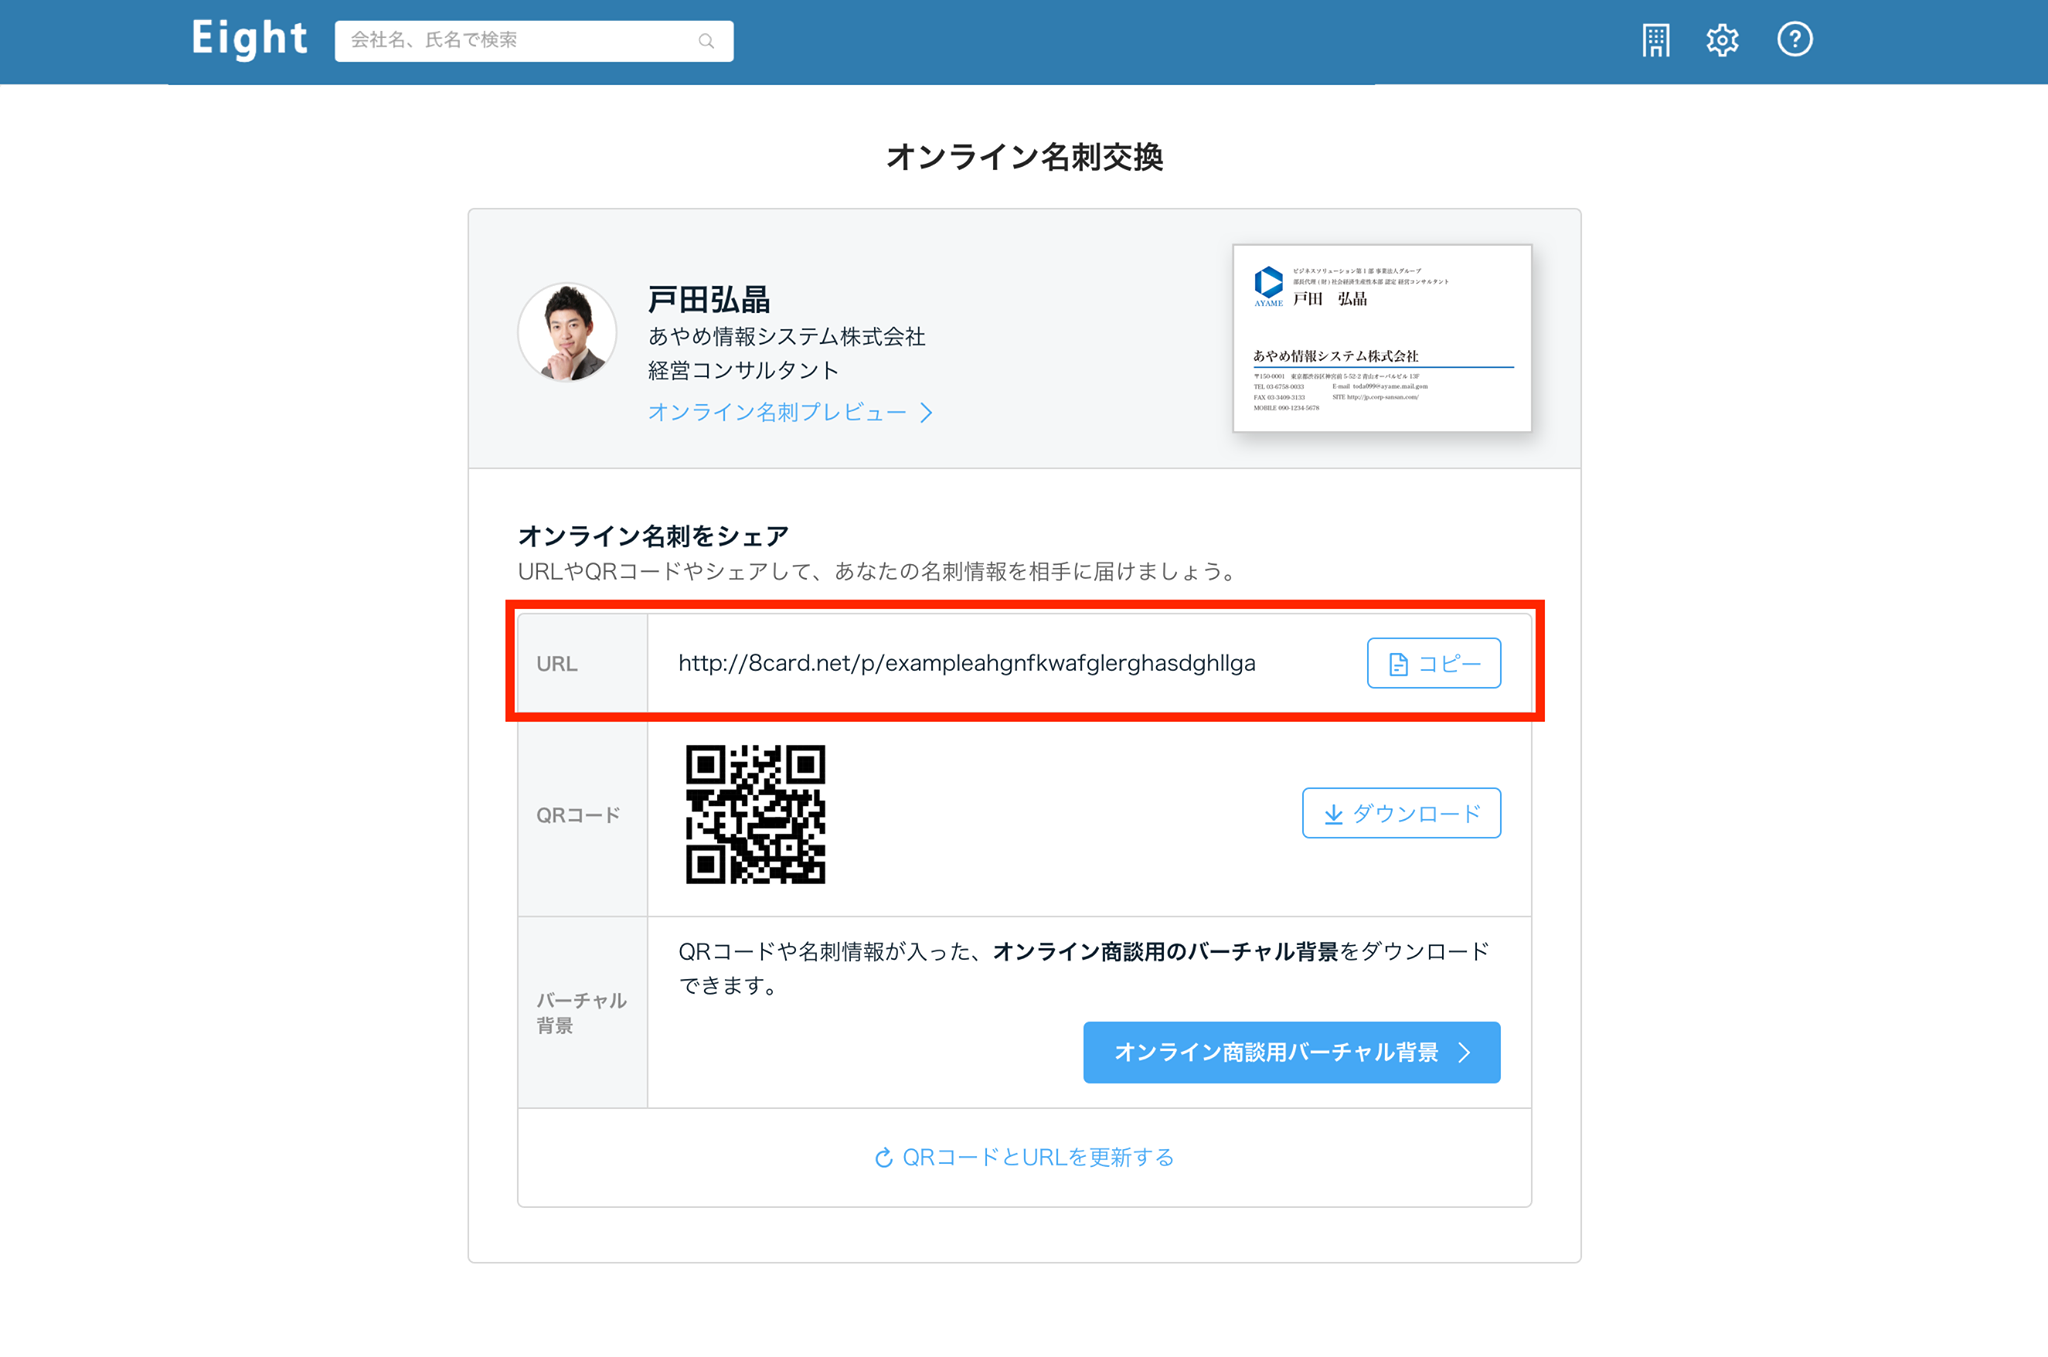Open the help question mark icon

(1795, 40)
